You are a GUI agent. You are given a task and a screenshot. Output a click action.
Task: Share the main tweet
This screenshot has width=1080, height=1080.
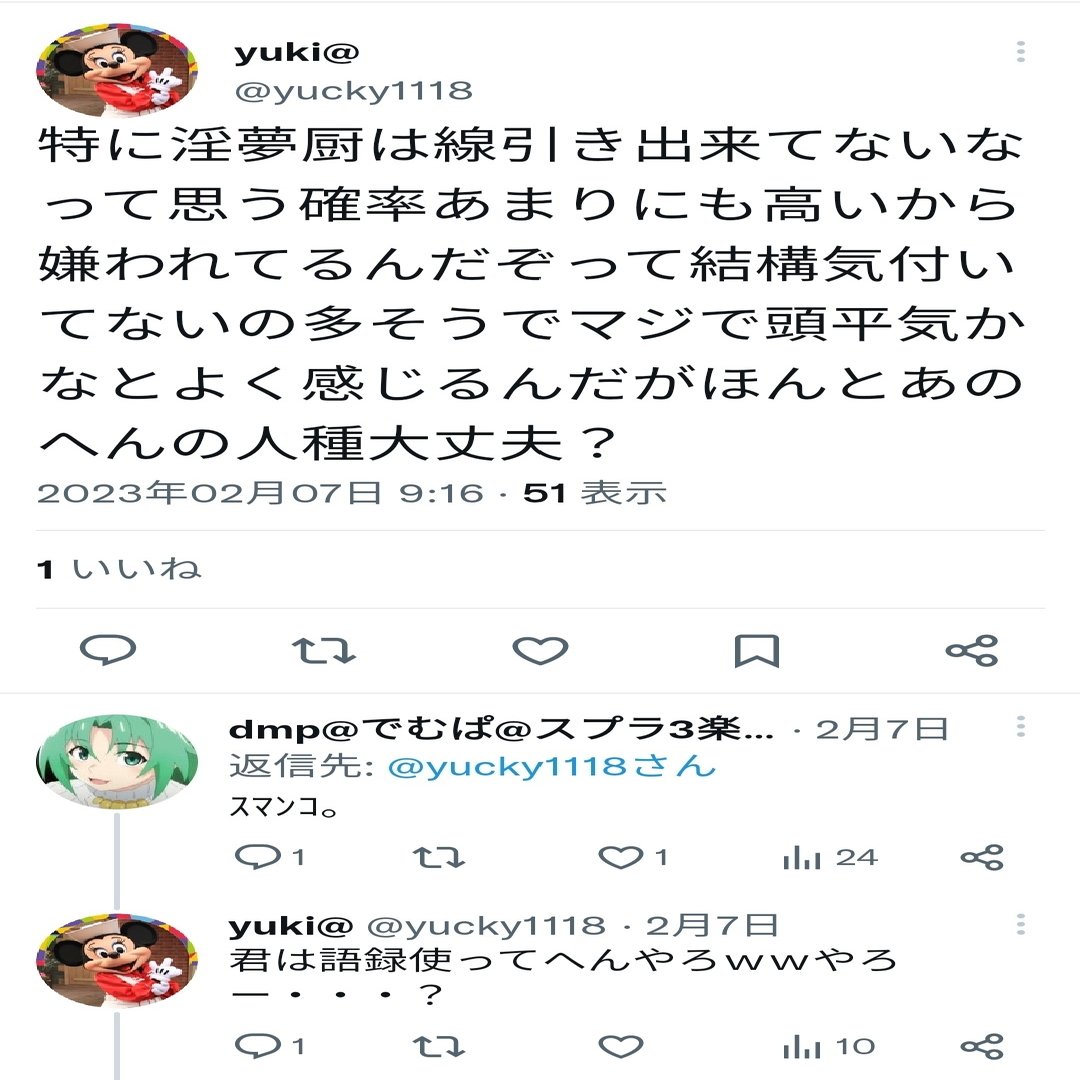pyautogui.click(x=972, y=650)
